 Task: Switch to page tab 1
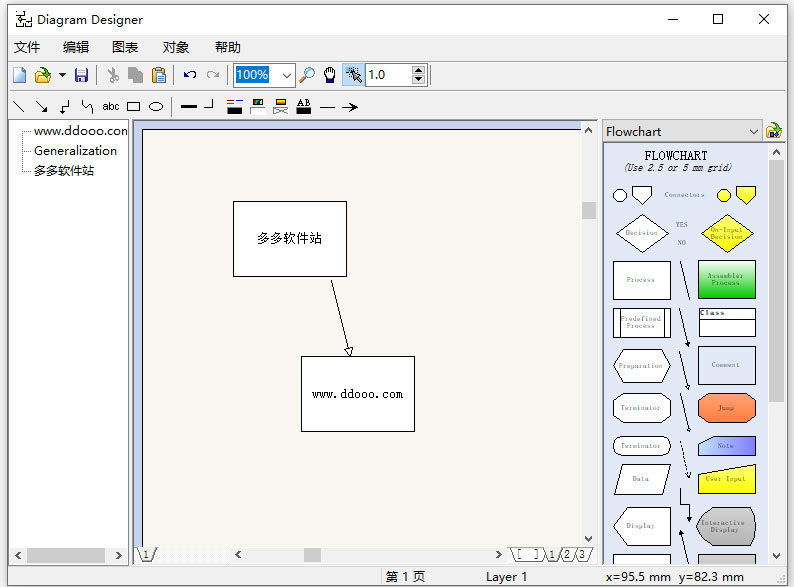(146, 555)
